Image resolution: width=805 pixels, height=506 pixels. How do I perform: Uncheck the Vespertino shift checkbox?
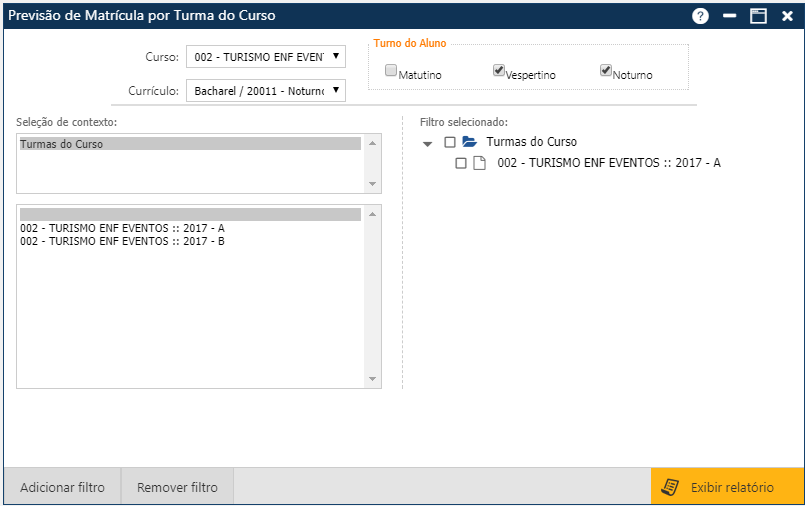pyautogui.click(x=499, y=71)
